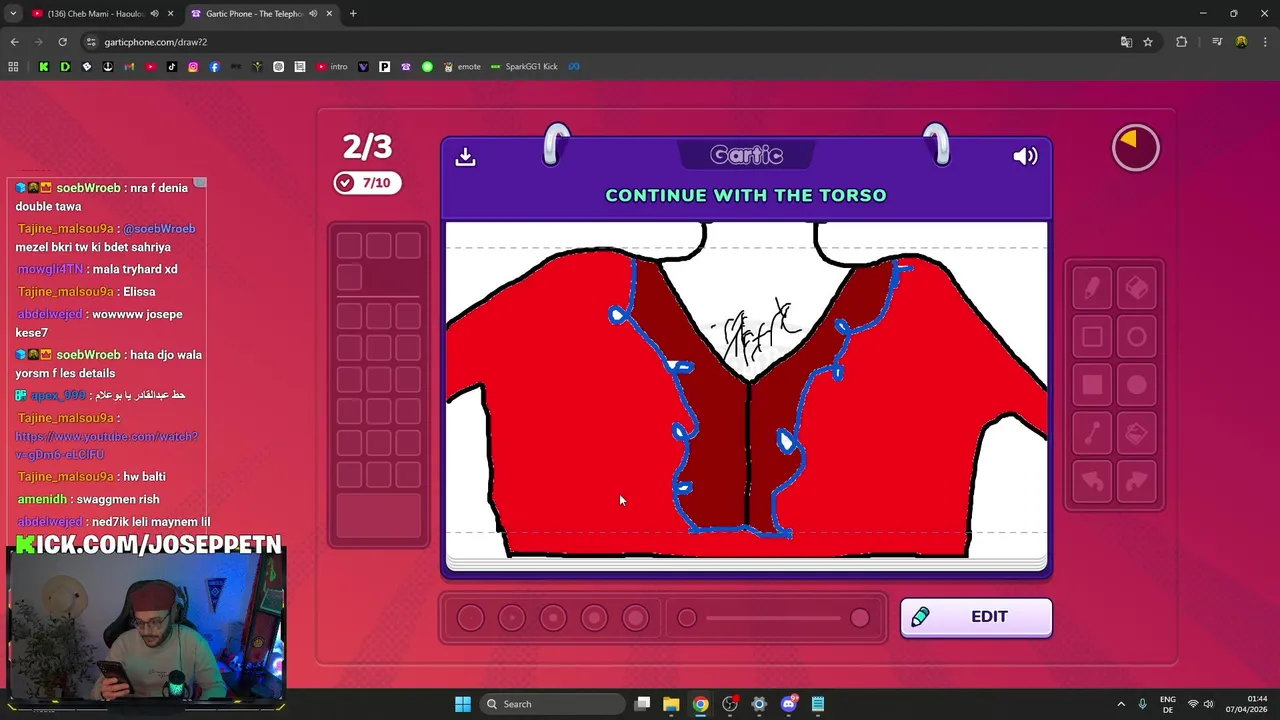Open the Windows Start menu
Viewport: 1280px width, 720px height.
point(463,704)
